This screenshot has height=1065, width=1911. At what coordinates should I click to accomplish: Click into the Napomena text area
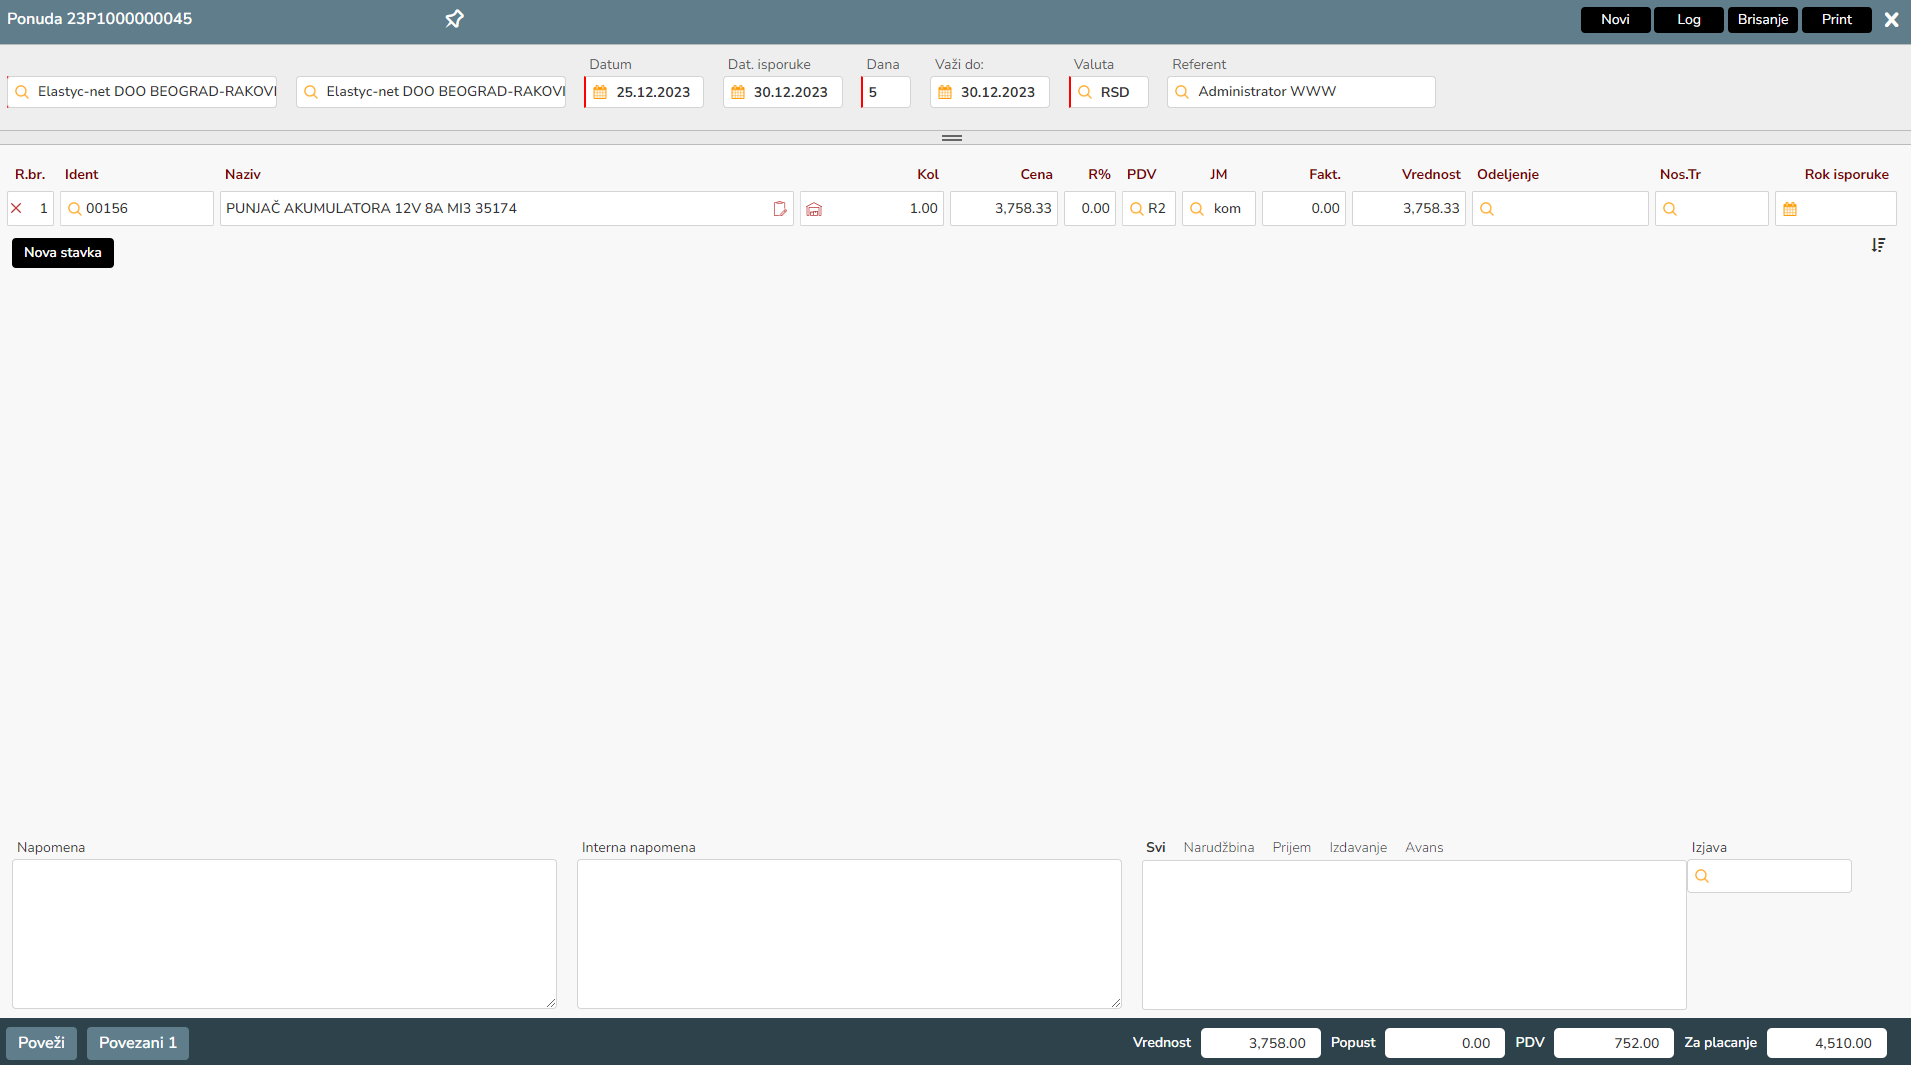[x=284, y=933]
